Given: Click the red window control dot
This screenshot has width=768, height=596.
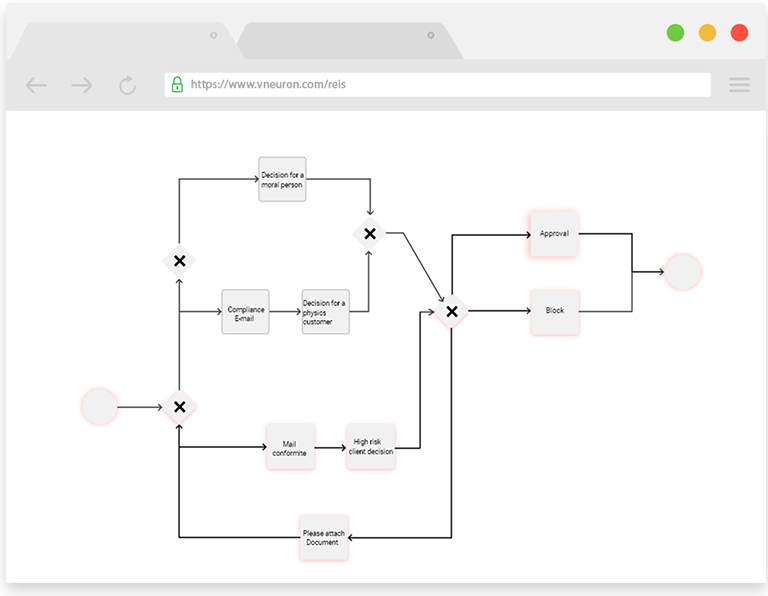Looking at the screenshot, I should [739, 33].
